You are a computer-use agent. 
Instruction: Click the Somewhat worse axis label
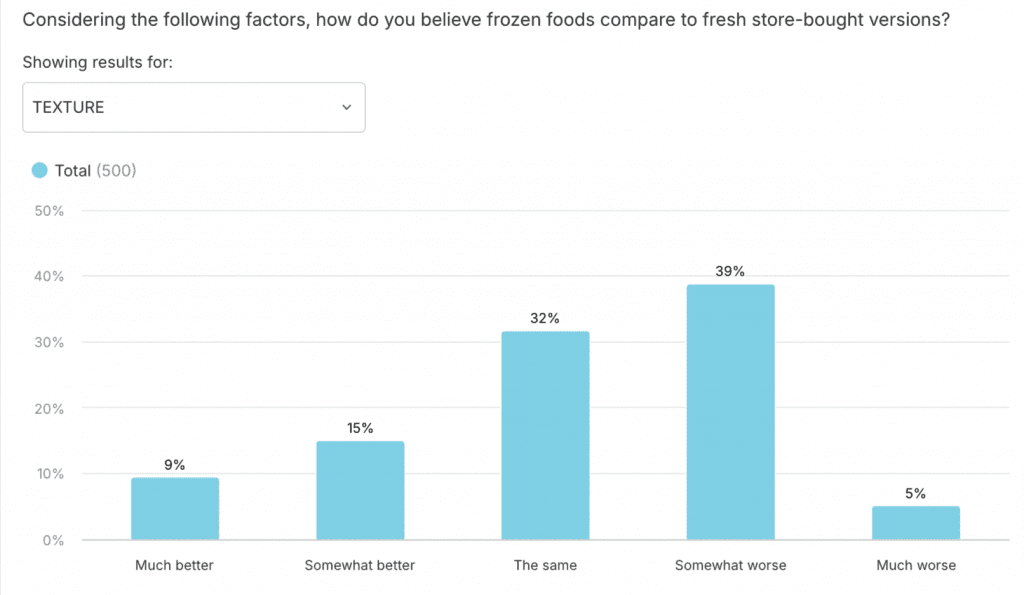pos(730,565)
